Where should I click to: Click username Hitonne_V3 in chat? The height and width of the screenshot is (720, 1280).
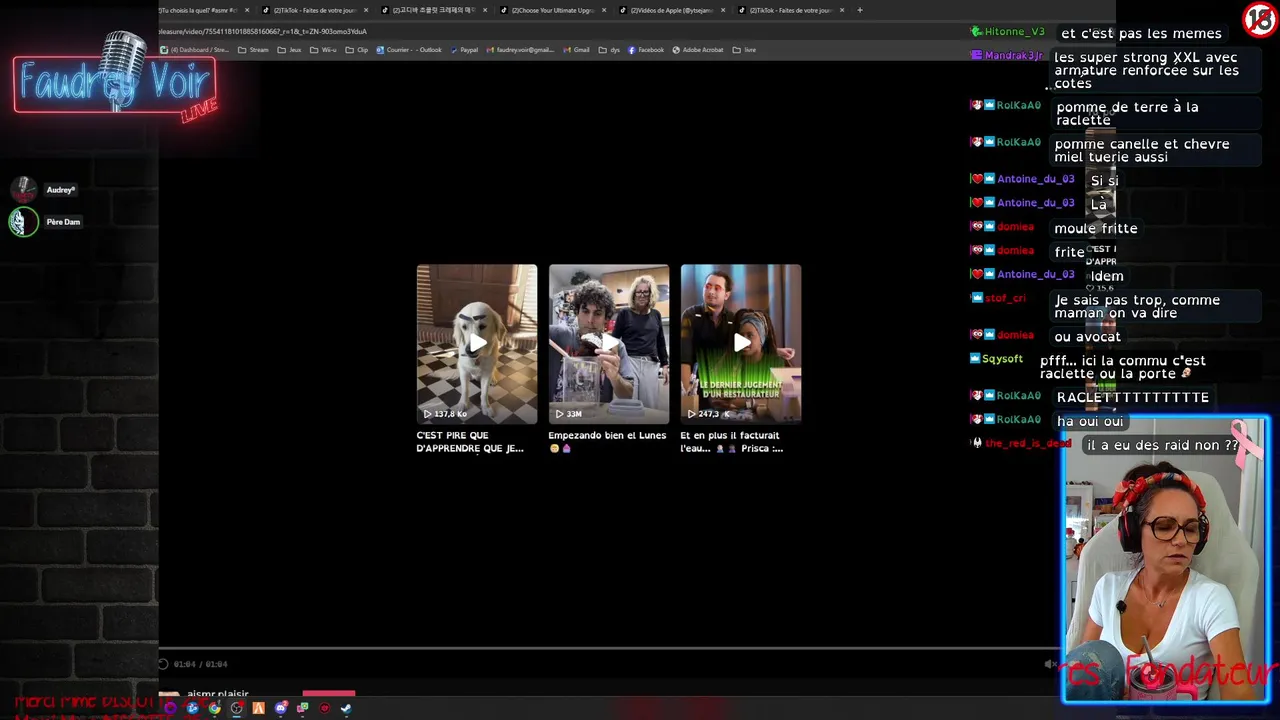[x=1014, y=32]
